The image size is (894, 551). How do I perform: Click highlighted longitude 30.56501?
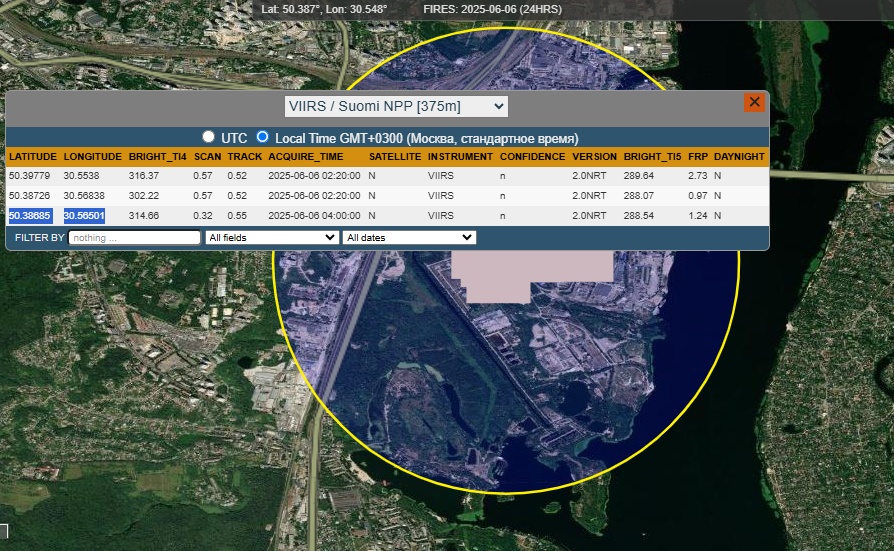84,216
